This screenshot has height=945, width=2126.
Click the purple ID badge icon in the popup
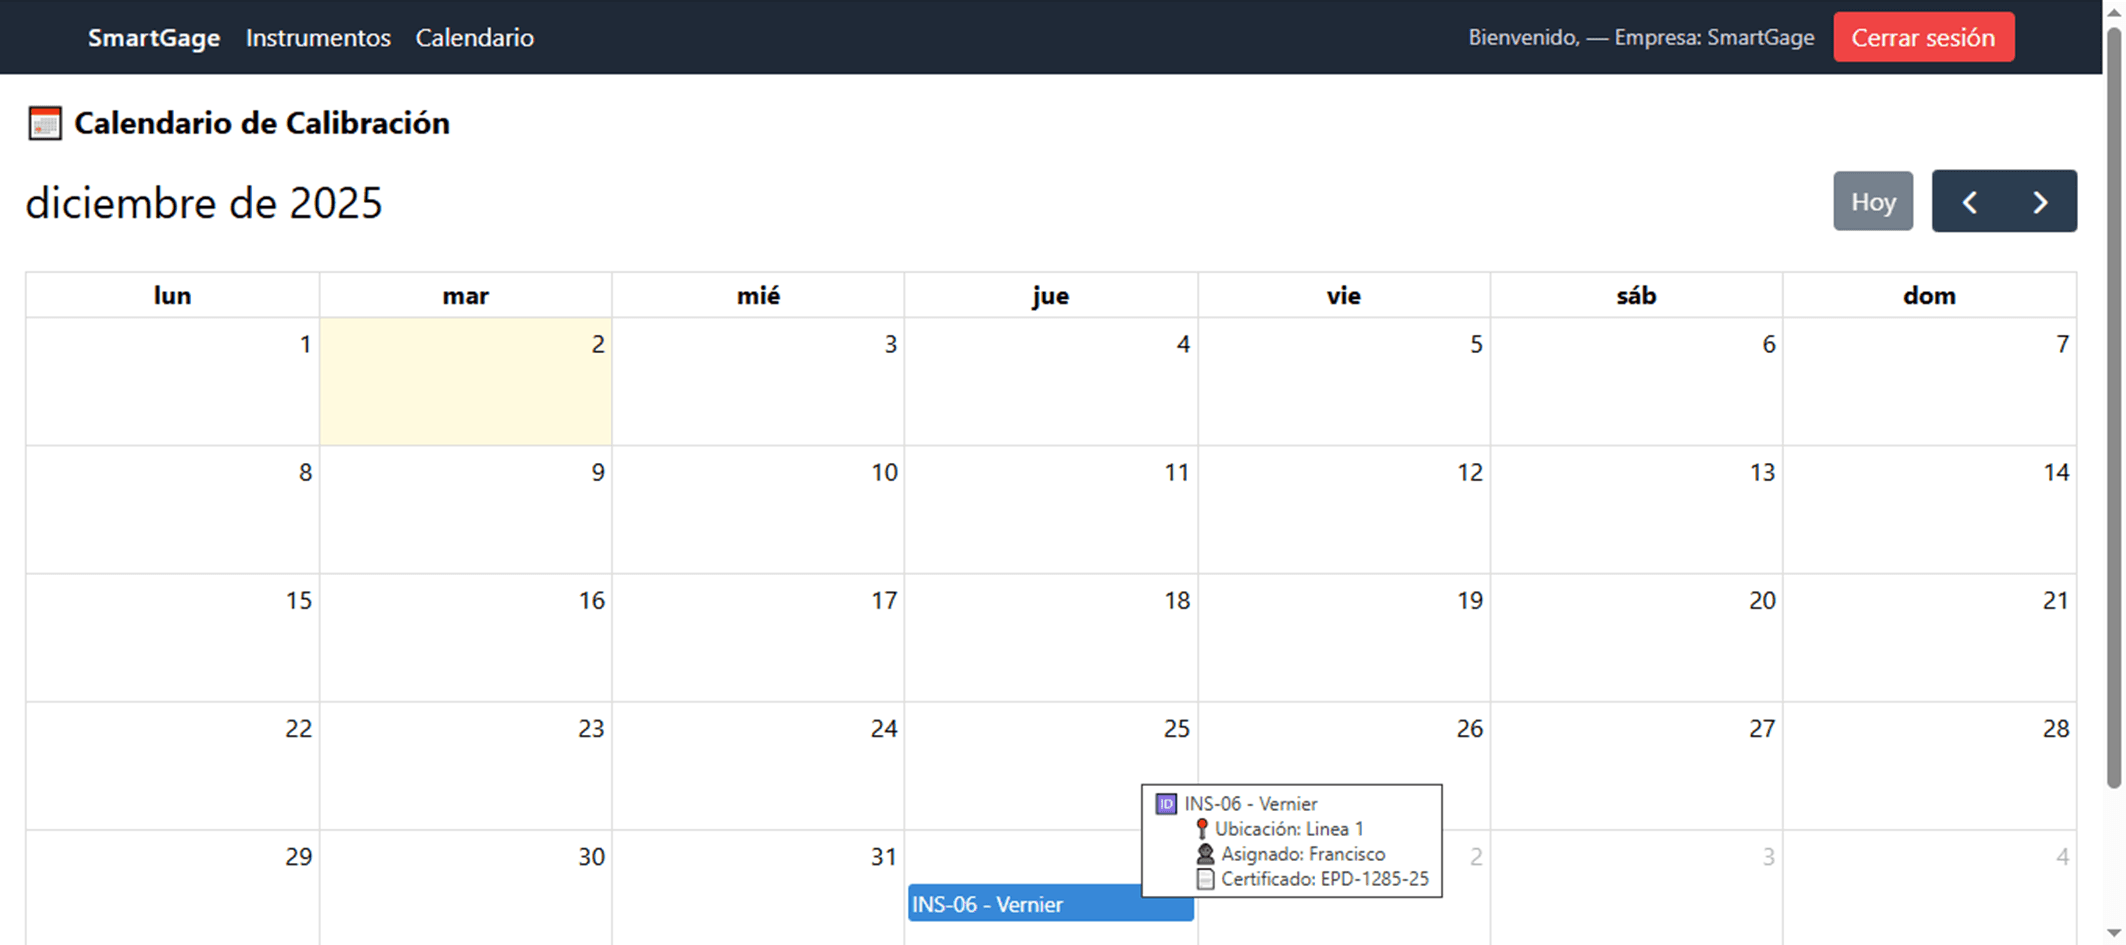[1167, 803]
